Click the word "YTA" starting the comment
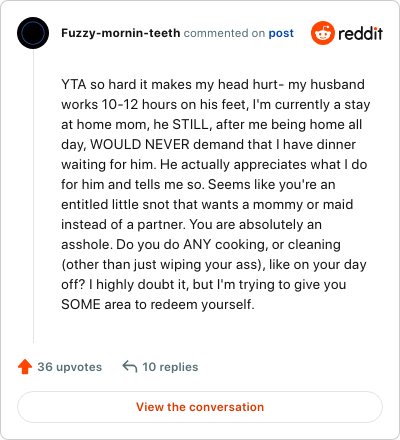 point(74,84)
